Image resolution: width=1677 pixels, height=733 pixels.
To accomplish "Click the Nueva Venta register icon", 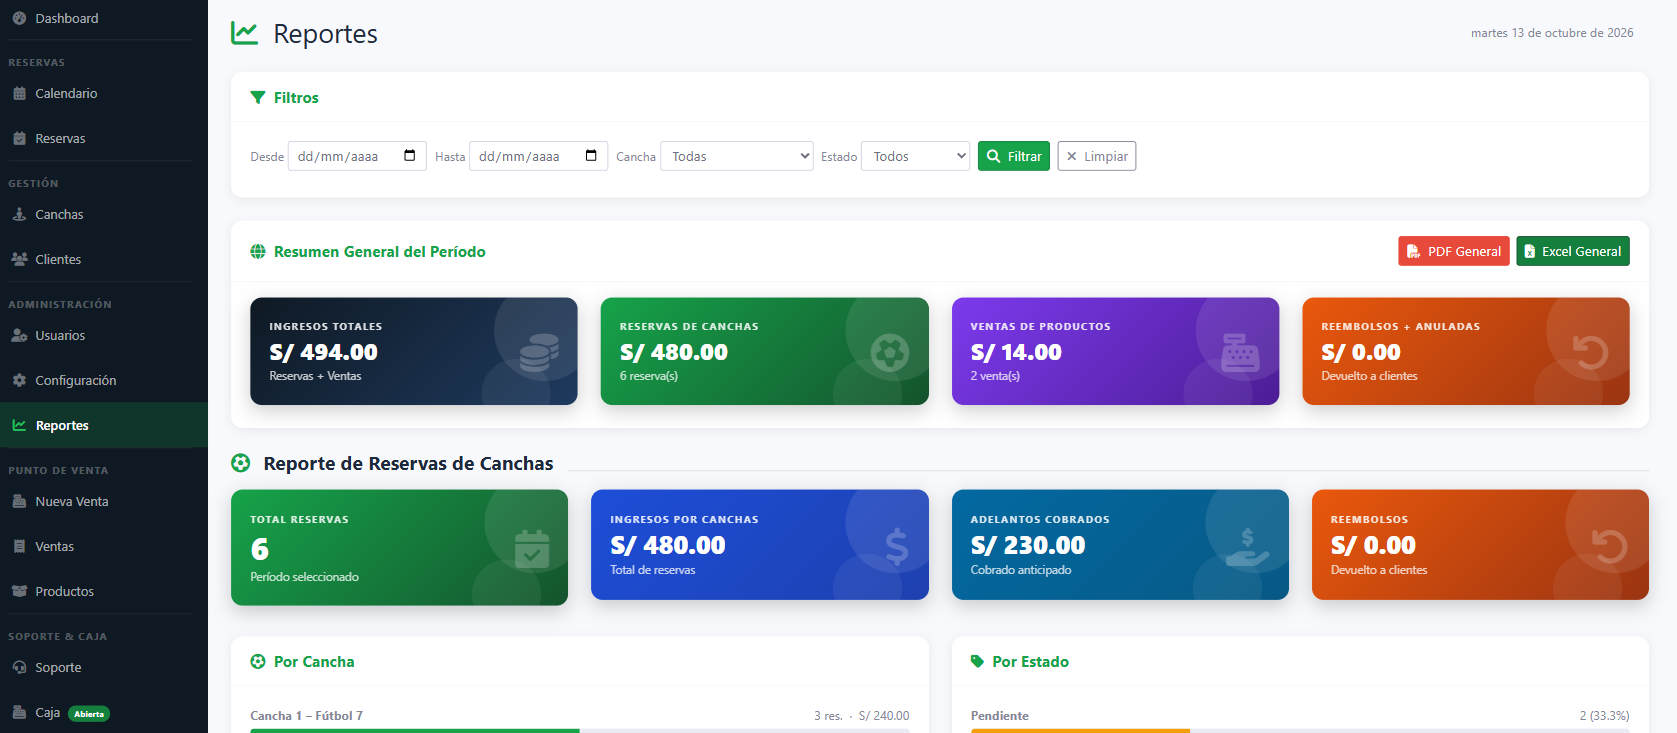I will tap(19, 501).
